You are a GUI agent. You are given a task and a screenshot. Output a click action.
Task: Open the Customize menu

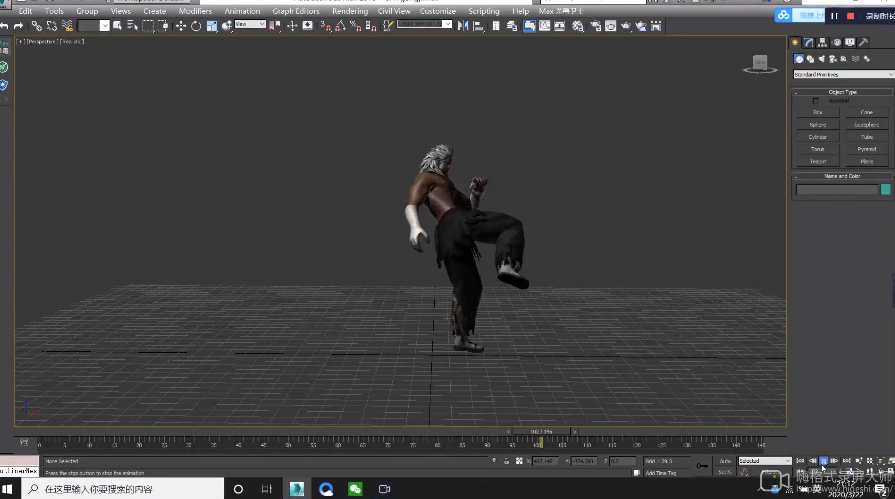click(438, 11)
